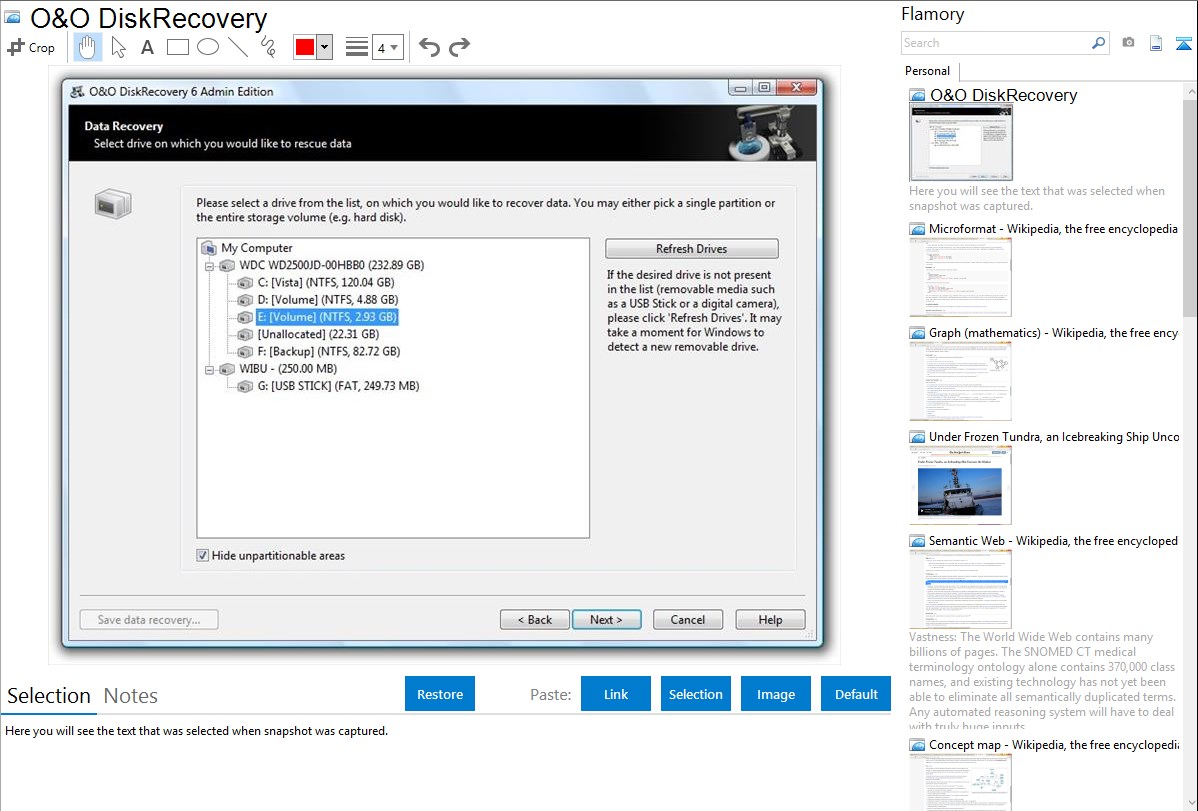Image resolution: width=1198 pixels, height=811 pixels.
Task: Choose the text annotation tool
Action: [x=147, y=47]
